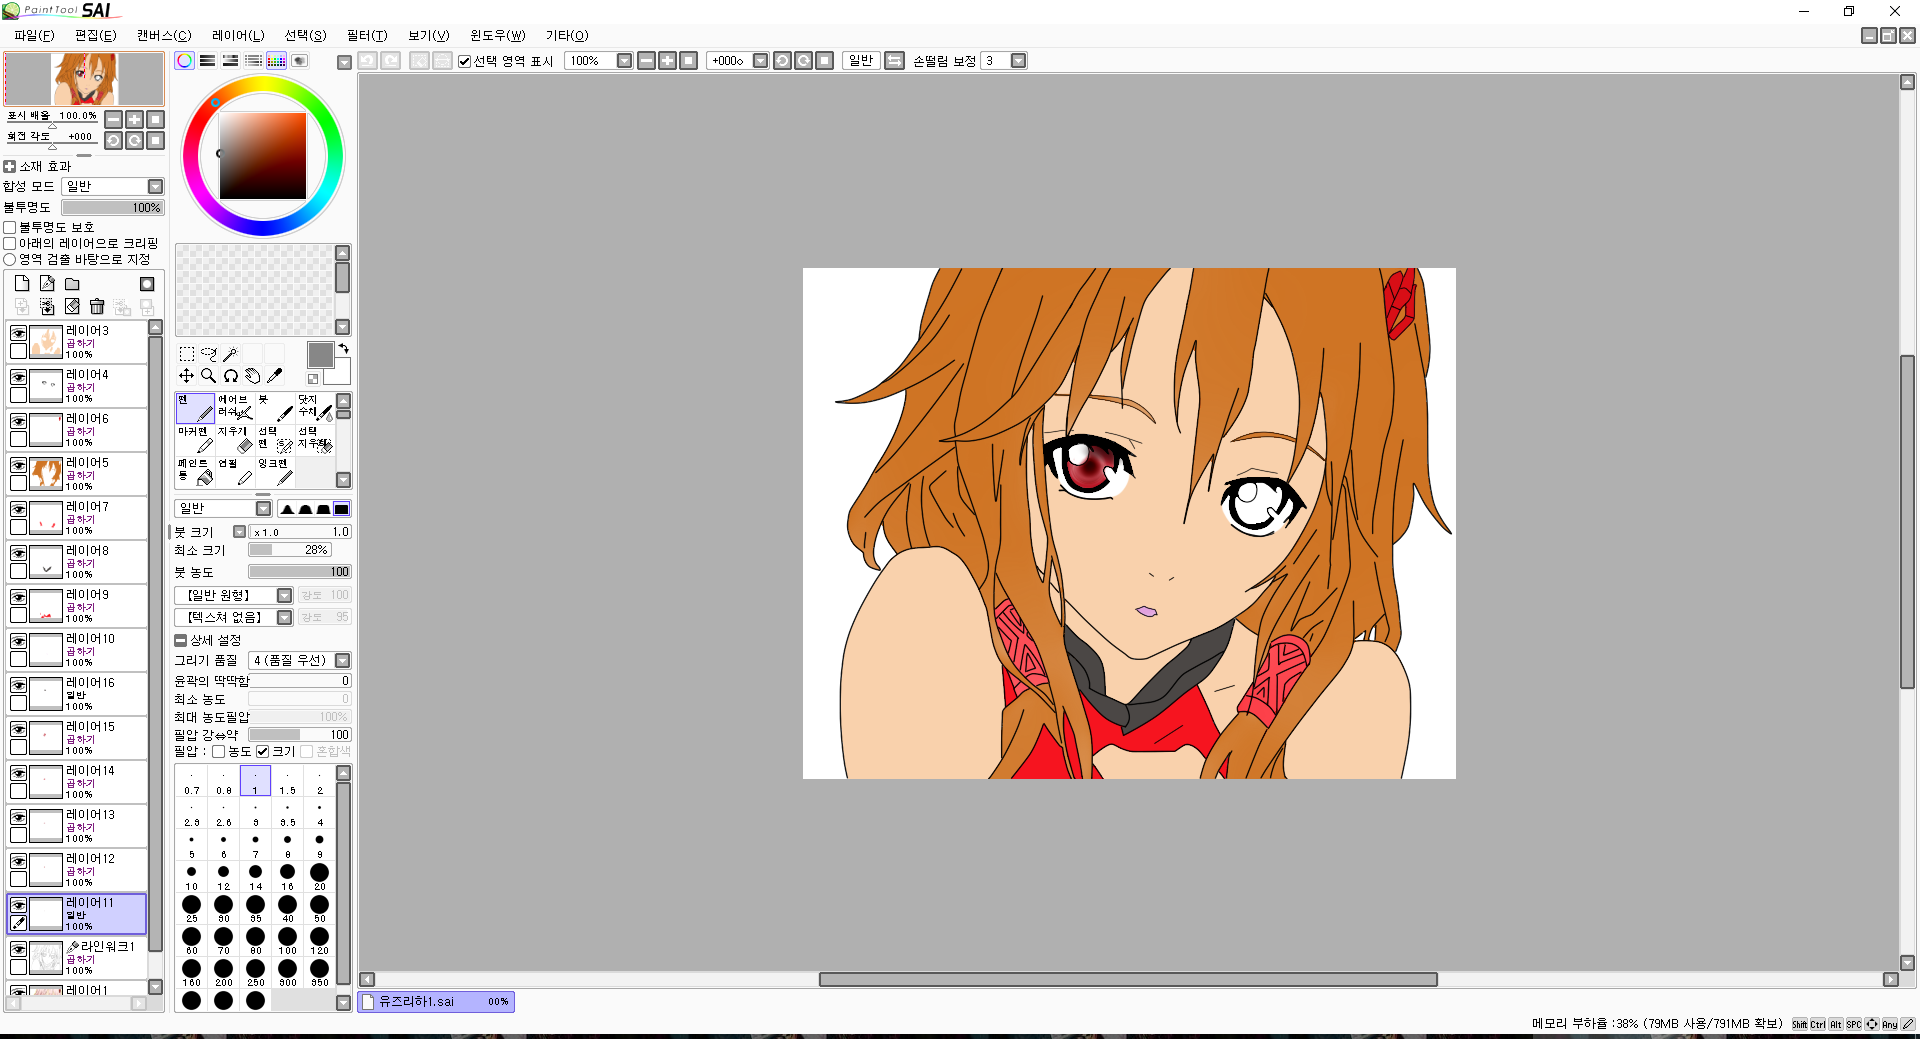Select the Eraser (지우개) tool
1920x1039 pixels.
click(235, 440)
